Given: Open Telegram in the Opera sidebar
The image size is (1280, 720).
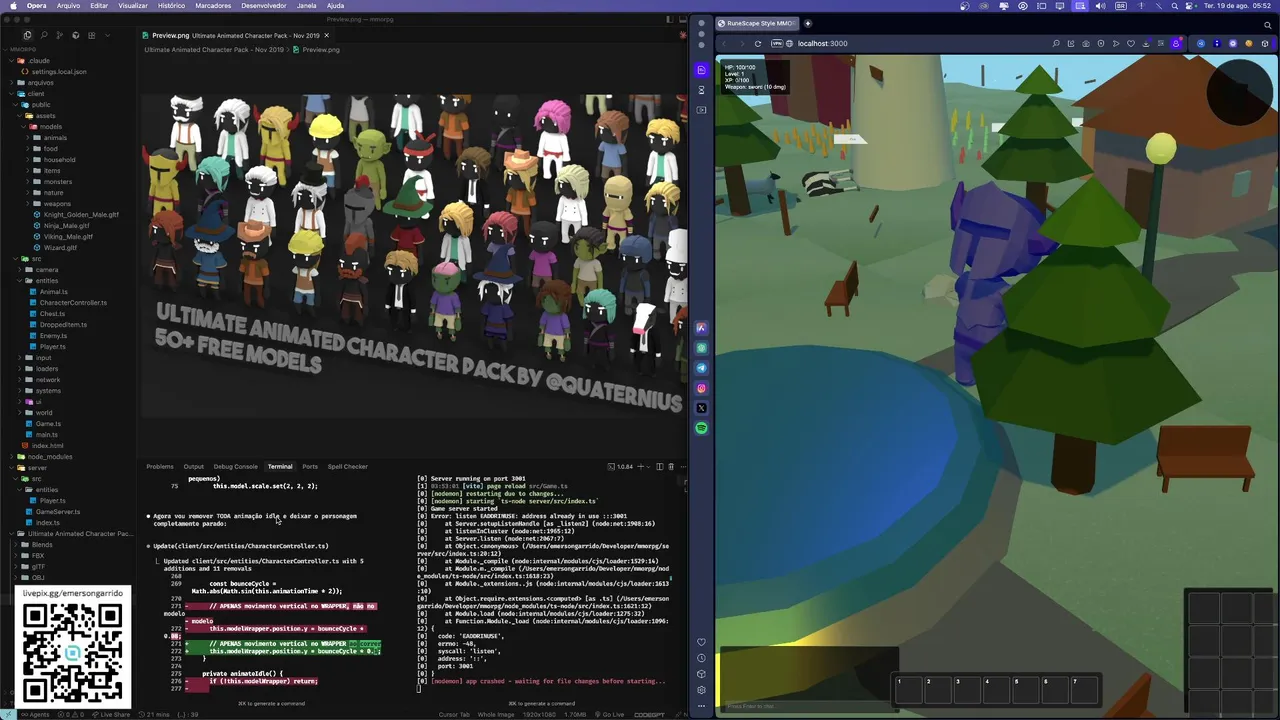Looking at the screenshot, I should pos(701,368).
